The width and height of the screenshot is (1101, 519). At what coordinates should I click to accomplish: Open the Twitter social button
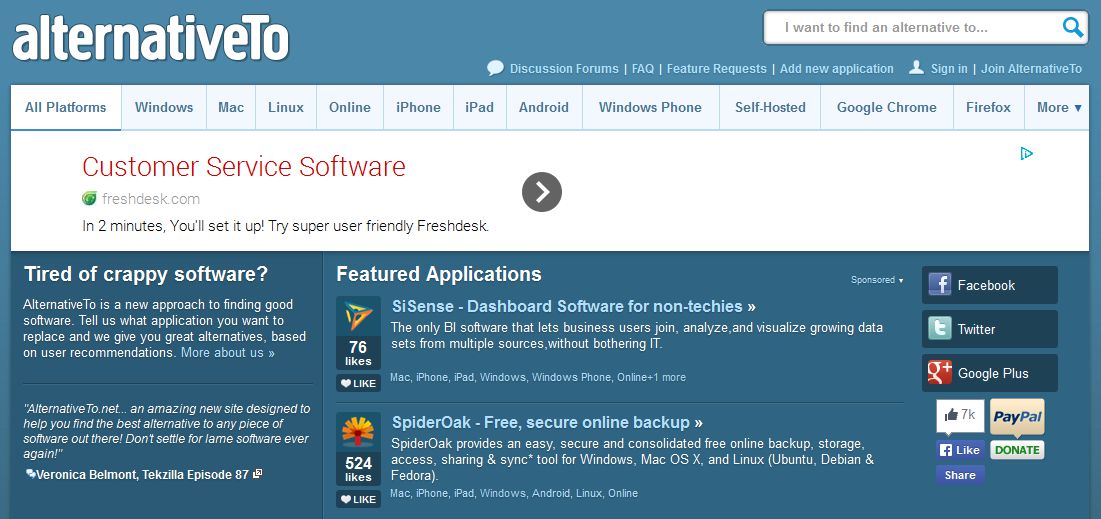[x=989, y=329]
